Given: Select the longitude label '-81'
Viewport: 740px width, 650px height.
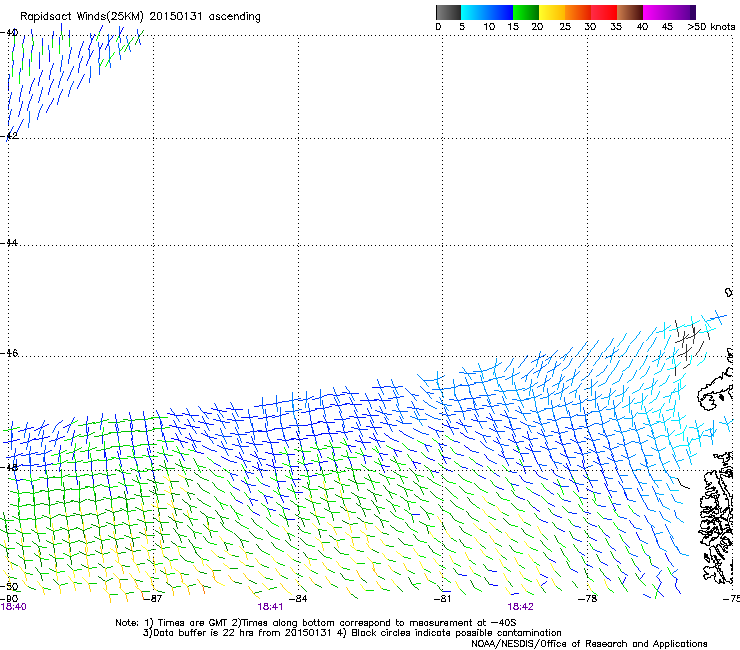Looking at the screenshot, I should click(443, 599).
